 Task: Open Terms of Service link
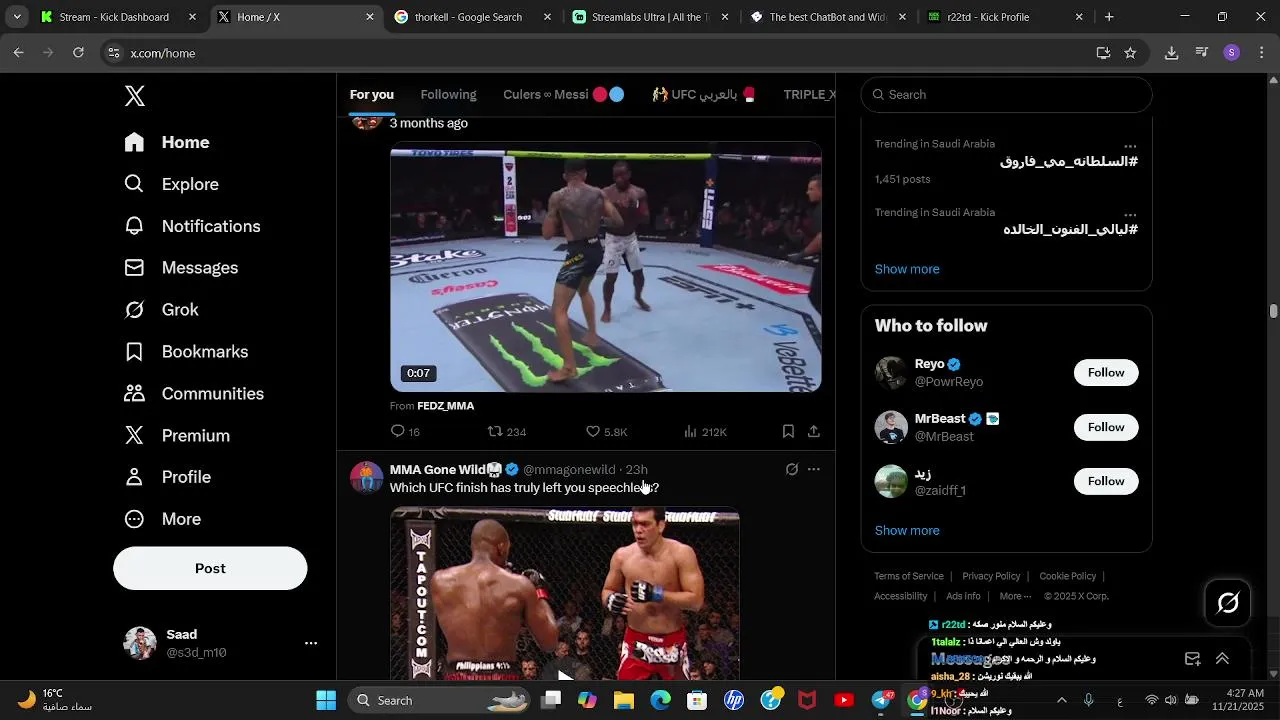tap(909, 576)
